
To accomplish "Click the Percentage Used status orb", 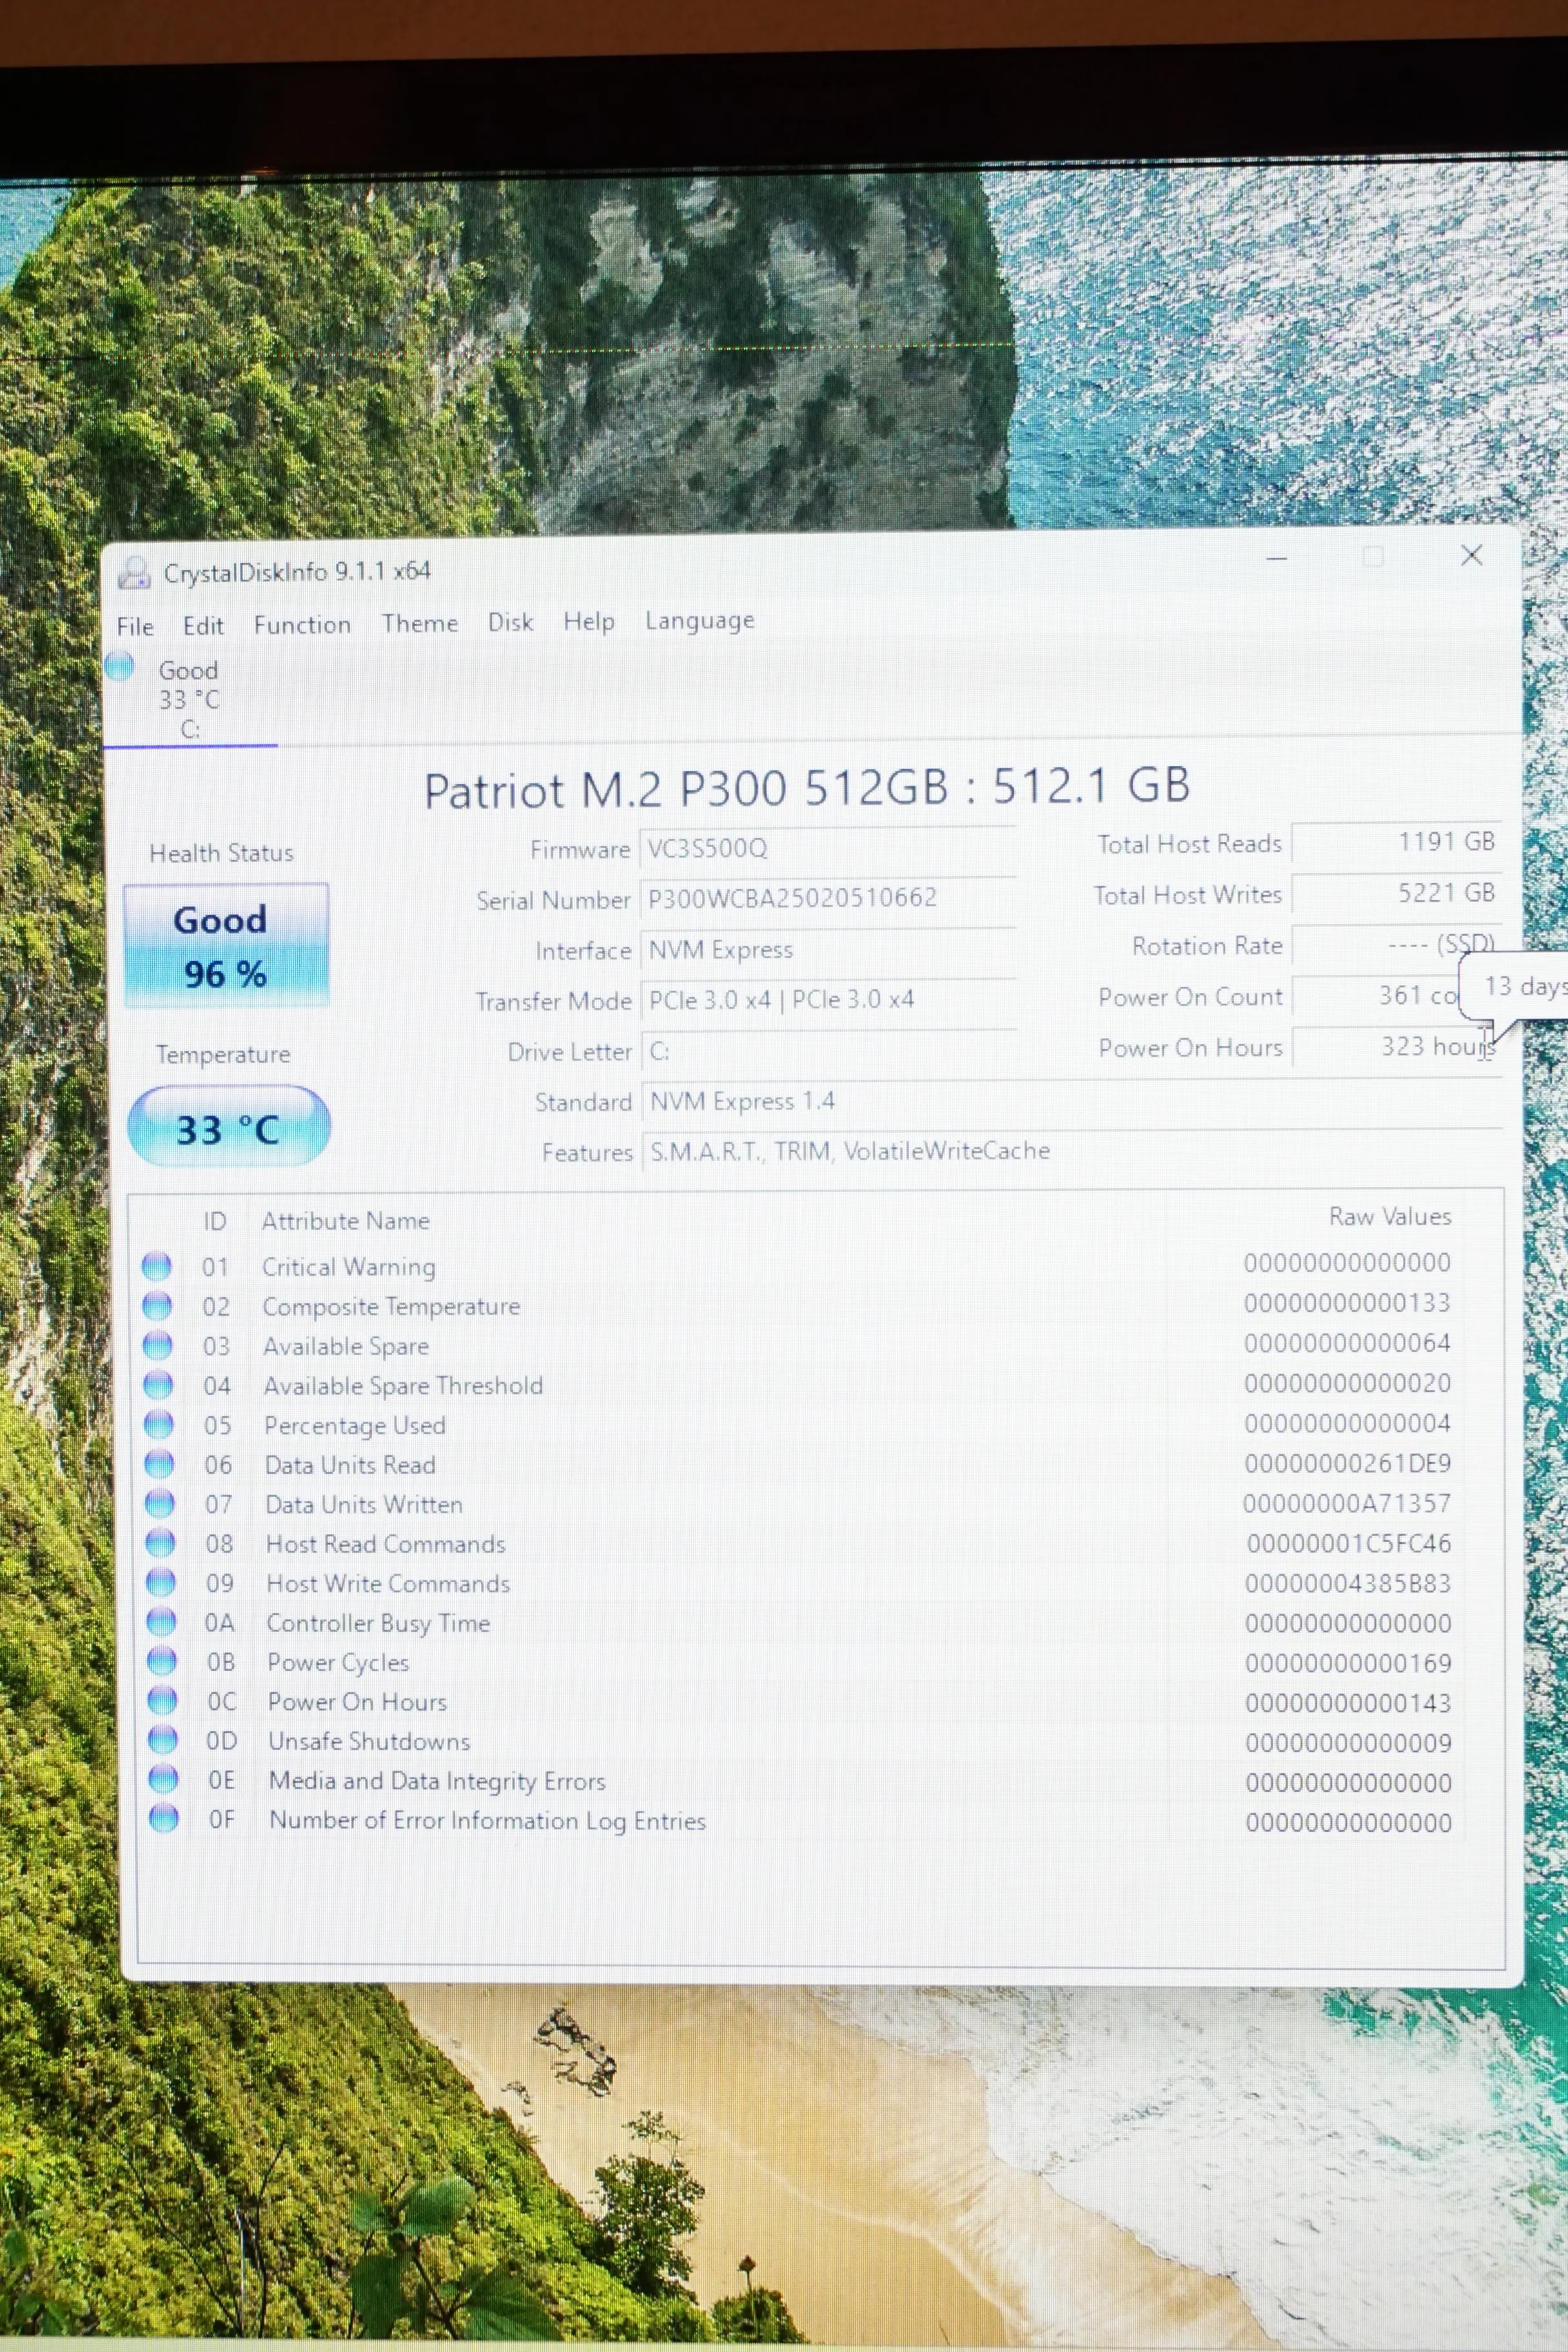I will click(159, 1424).
